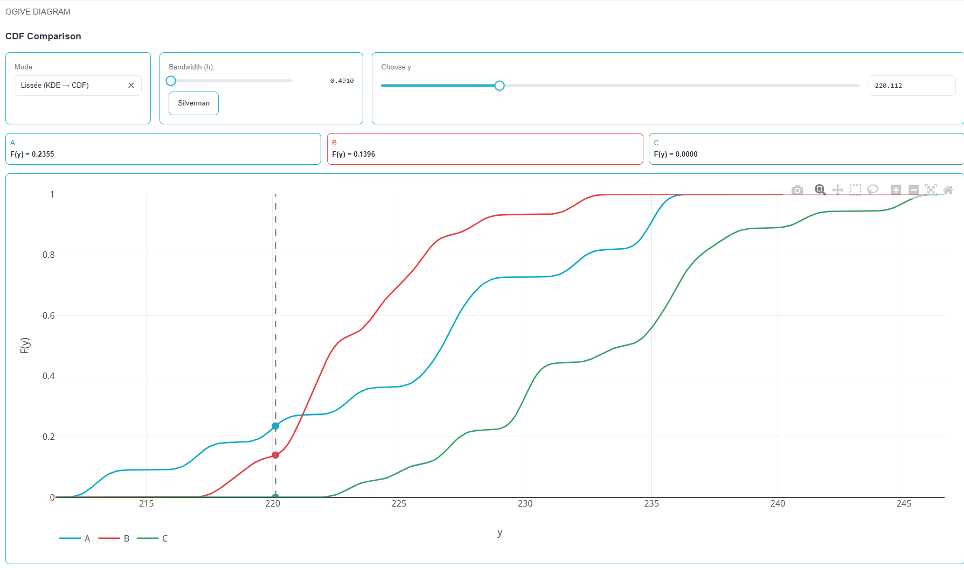Click the Bandwidth slider handle
964x570 pixels.
point(171,81)
